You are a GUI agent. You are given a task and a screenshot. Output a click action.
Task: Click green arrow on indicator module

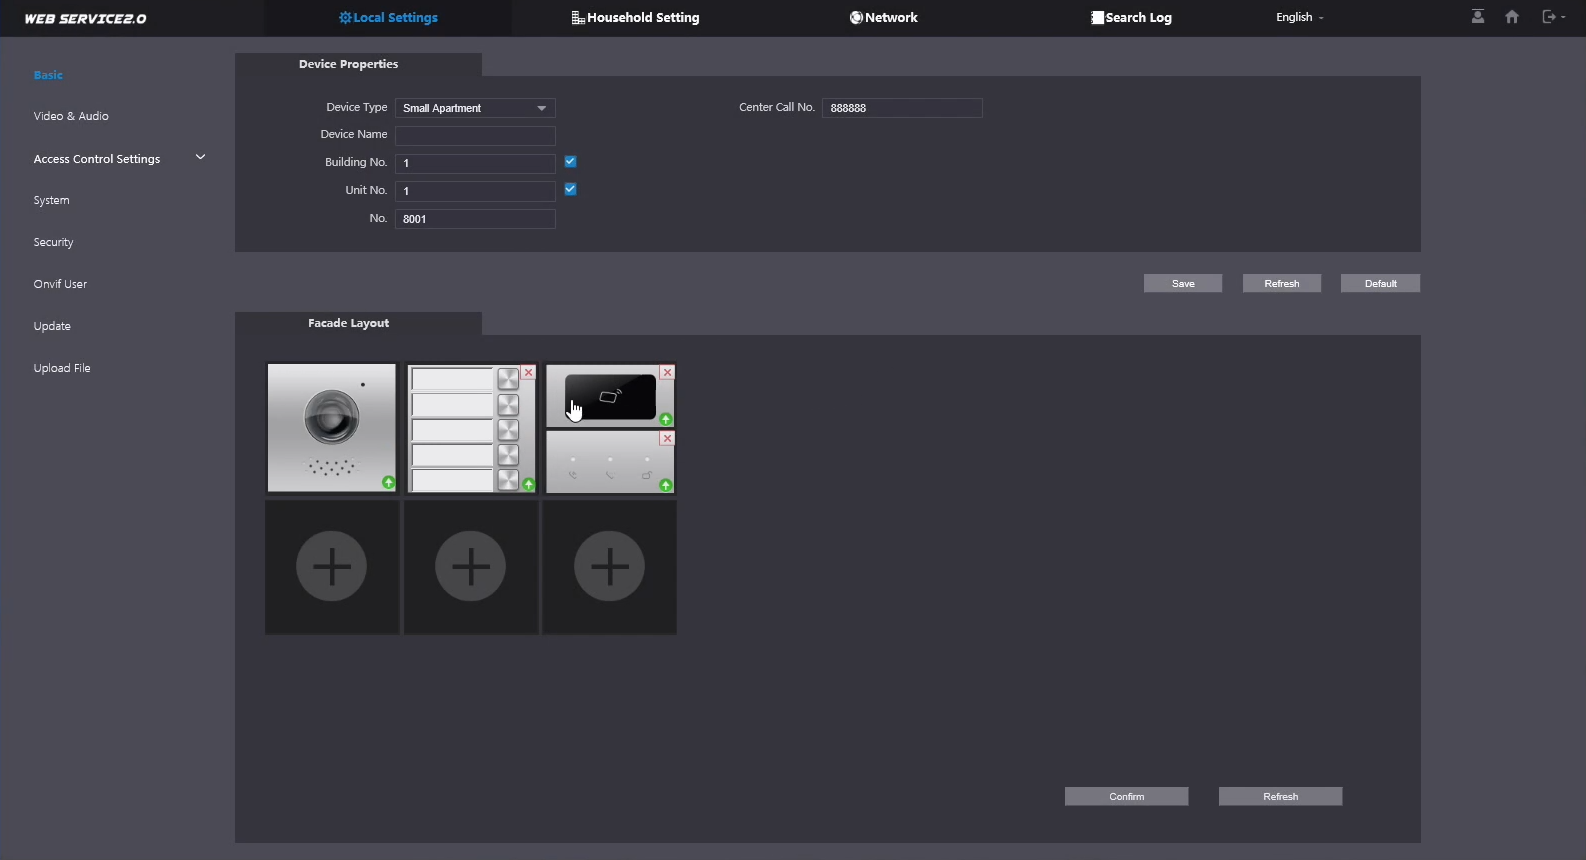(x=666, y=485)
